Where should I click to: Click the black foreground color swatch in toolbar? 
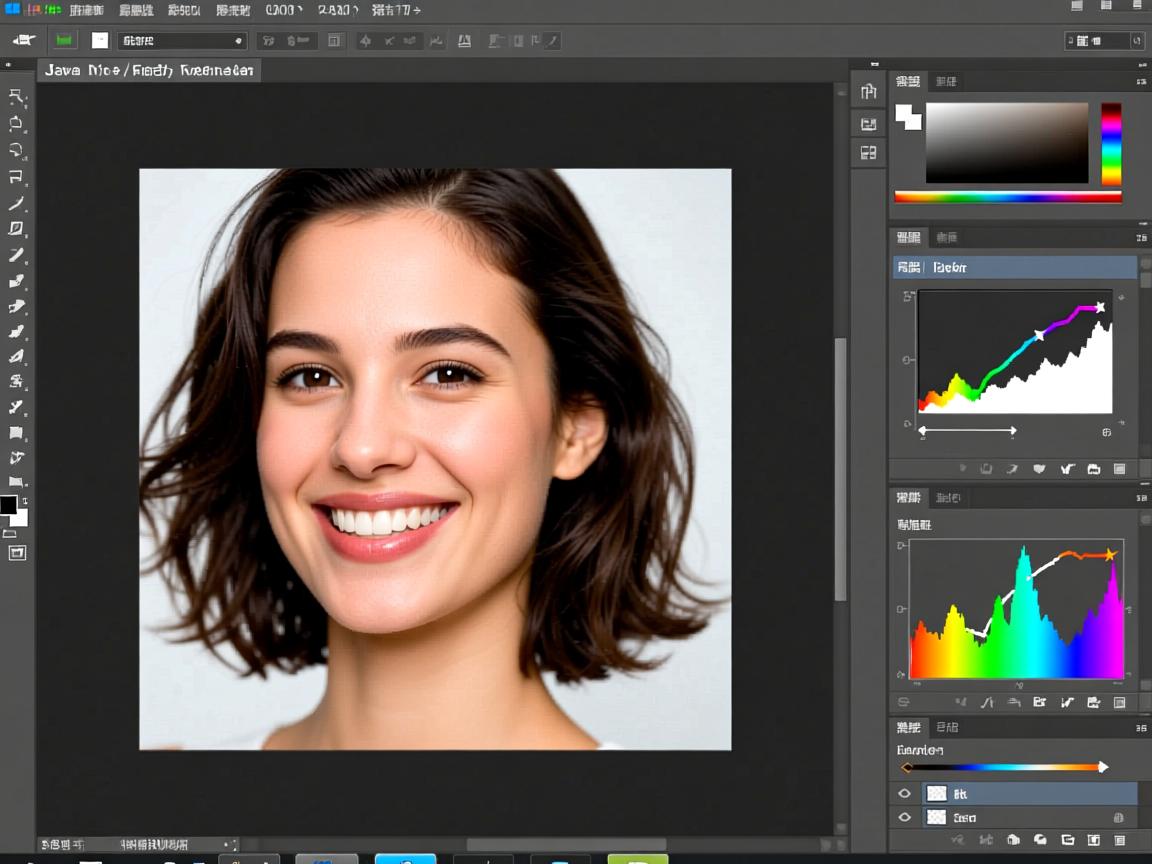(8, 505)
